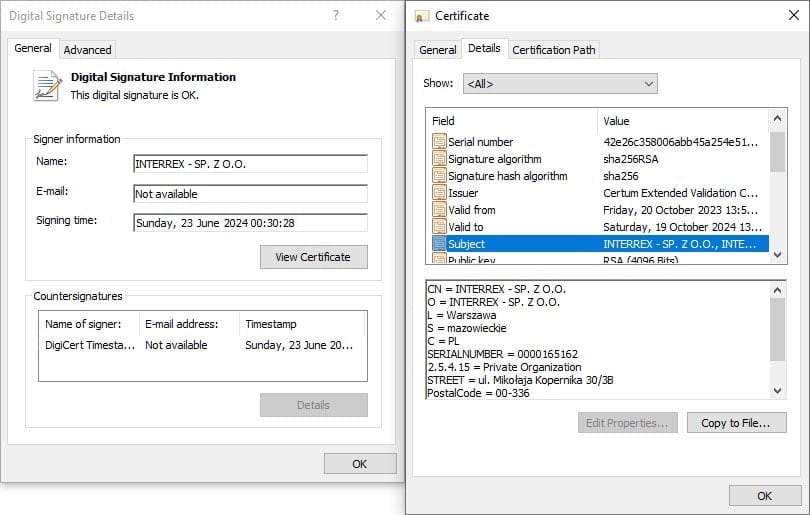Viewport: 810px width, 515px height.
Task: Click OK in Digital Signature Details
Action: pos(360,464)
